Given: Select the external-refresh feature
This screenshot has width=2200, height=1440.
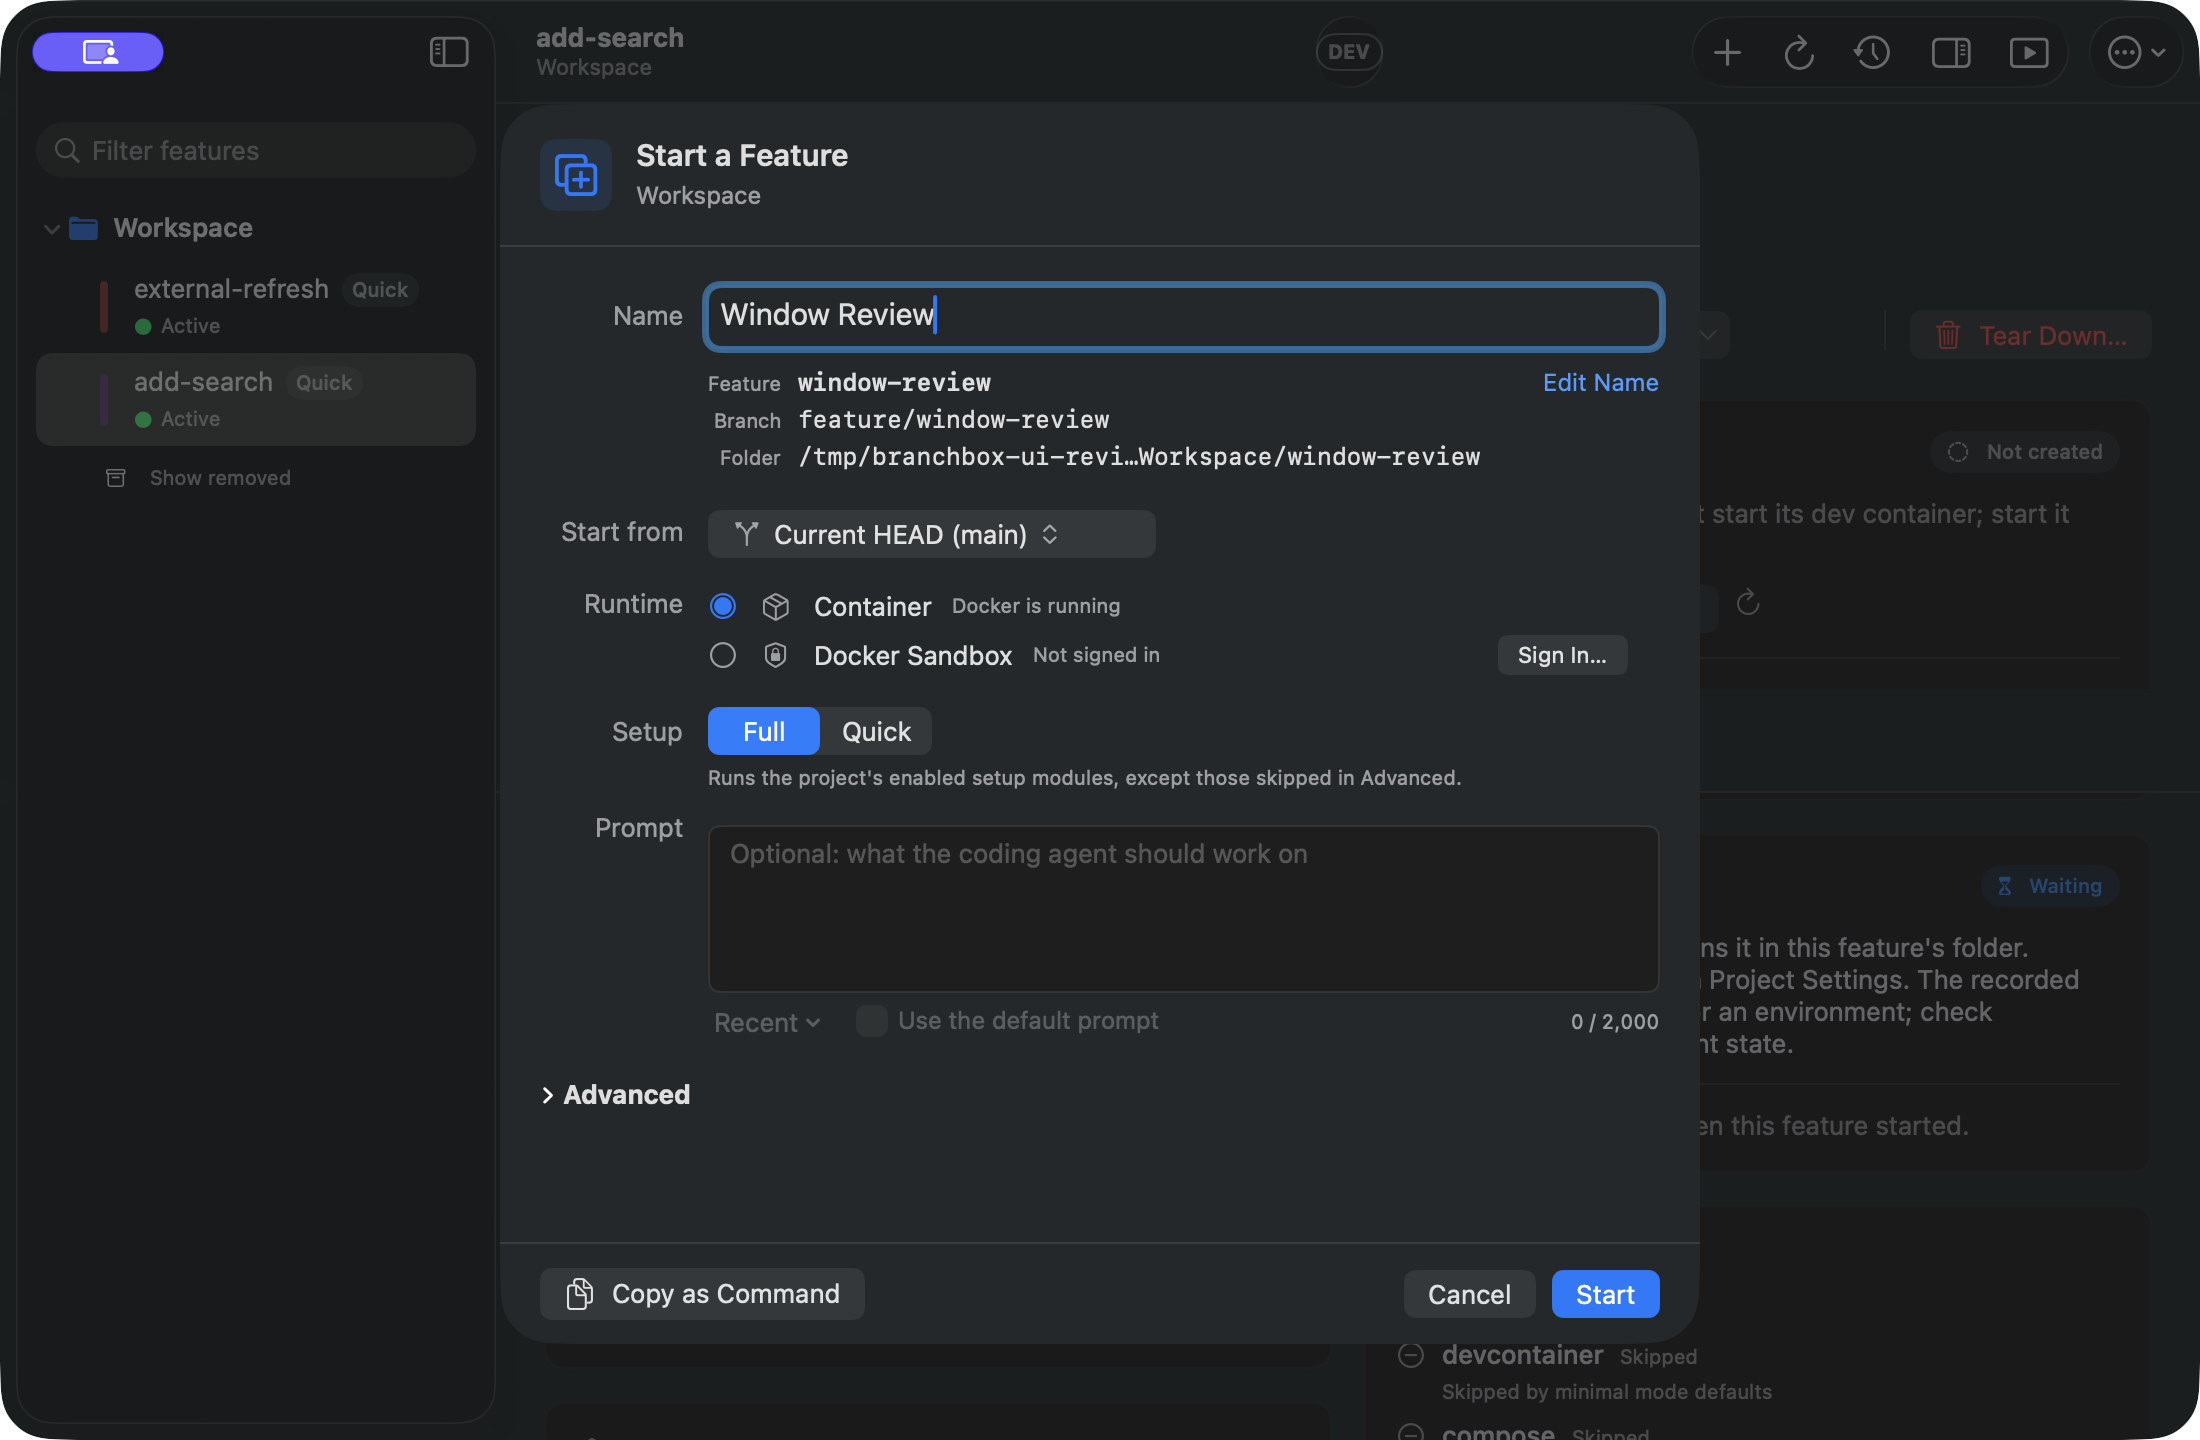Looking at the screenshot, I should (256, 306).
